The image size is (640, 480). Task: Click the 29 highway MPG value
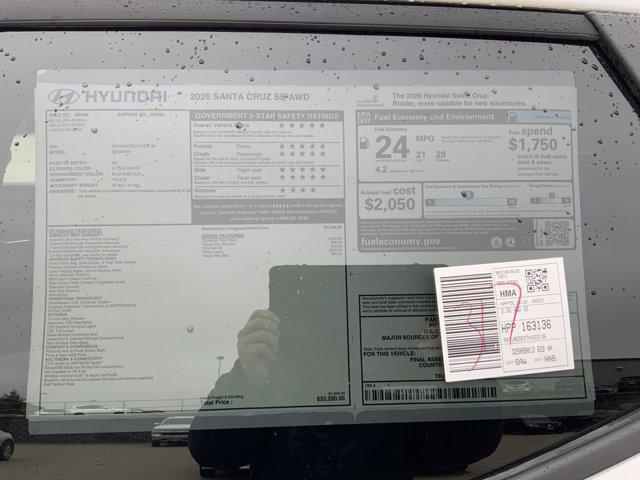pyautogui.click(x=440, y=155)
